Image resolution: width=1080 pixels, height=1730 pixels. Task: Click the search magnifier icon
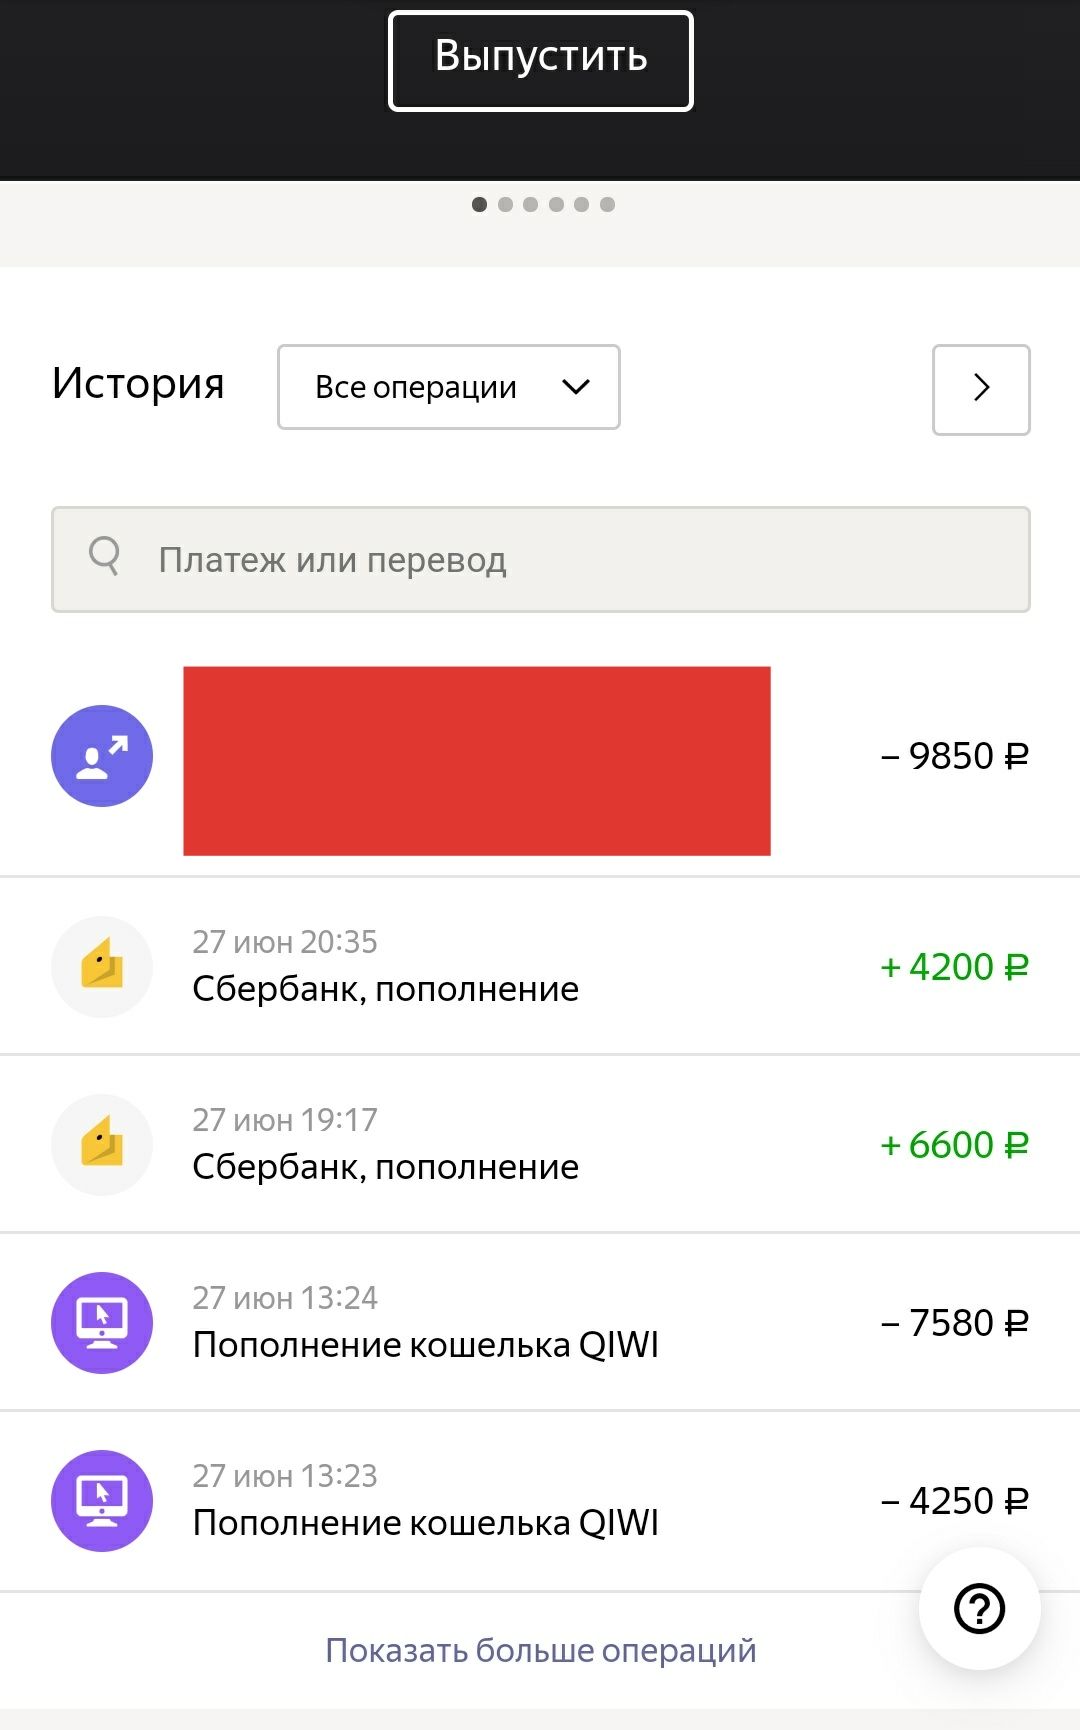click(x=105, y=556)
